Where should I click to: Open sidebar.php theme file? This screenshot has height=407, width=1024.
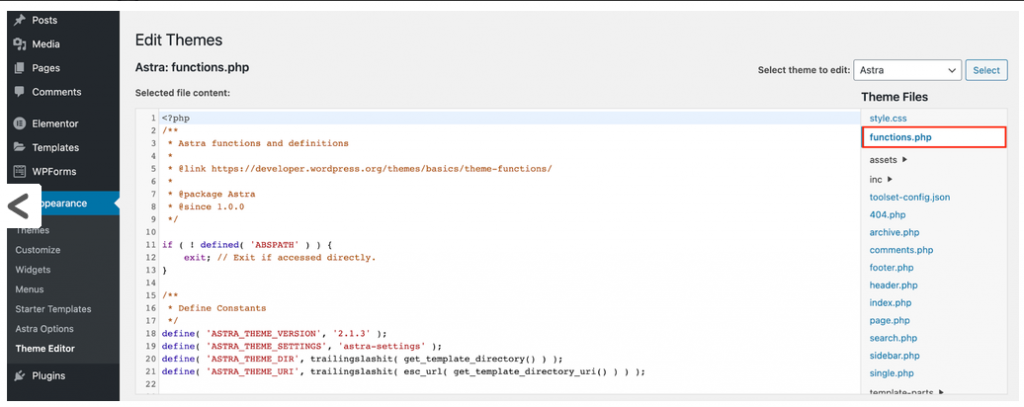(894, 355)
